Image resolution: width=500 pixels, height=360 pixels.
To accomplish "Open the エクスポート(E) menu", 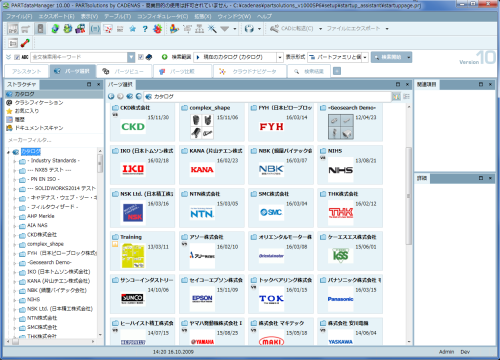I will point(56,16).
